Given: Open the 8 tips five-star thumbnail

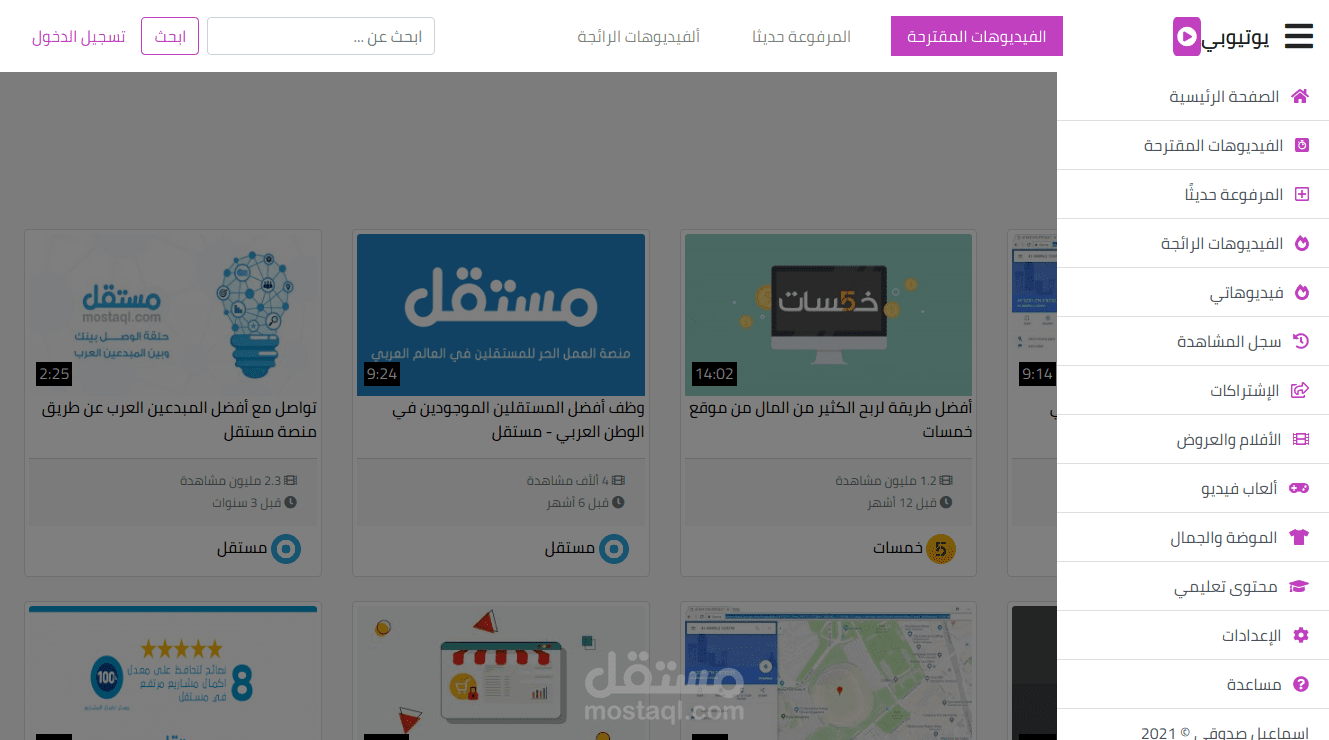Looking at the screenshot, I should click(173, 672).
